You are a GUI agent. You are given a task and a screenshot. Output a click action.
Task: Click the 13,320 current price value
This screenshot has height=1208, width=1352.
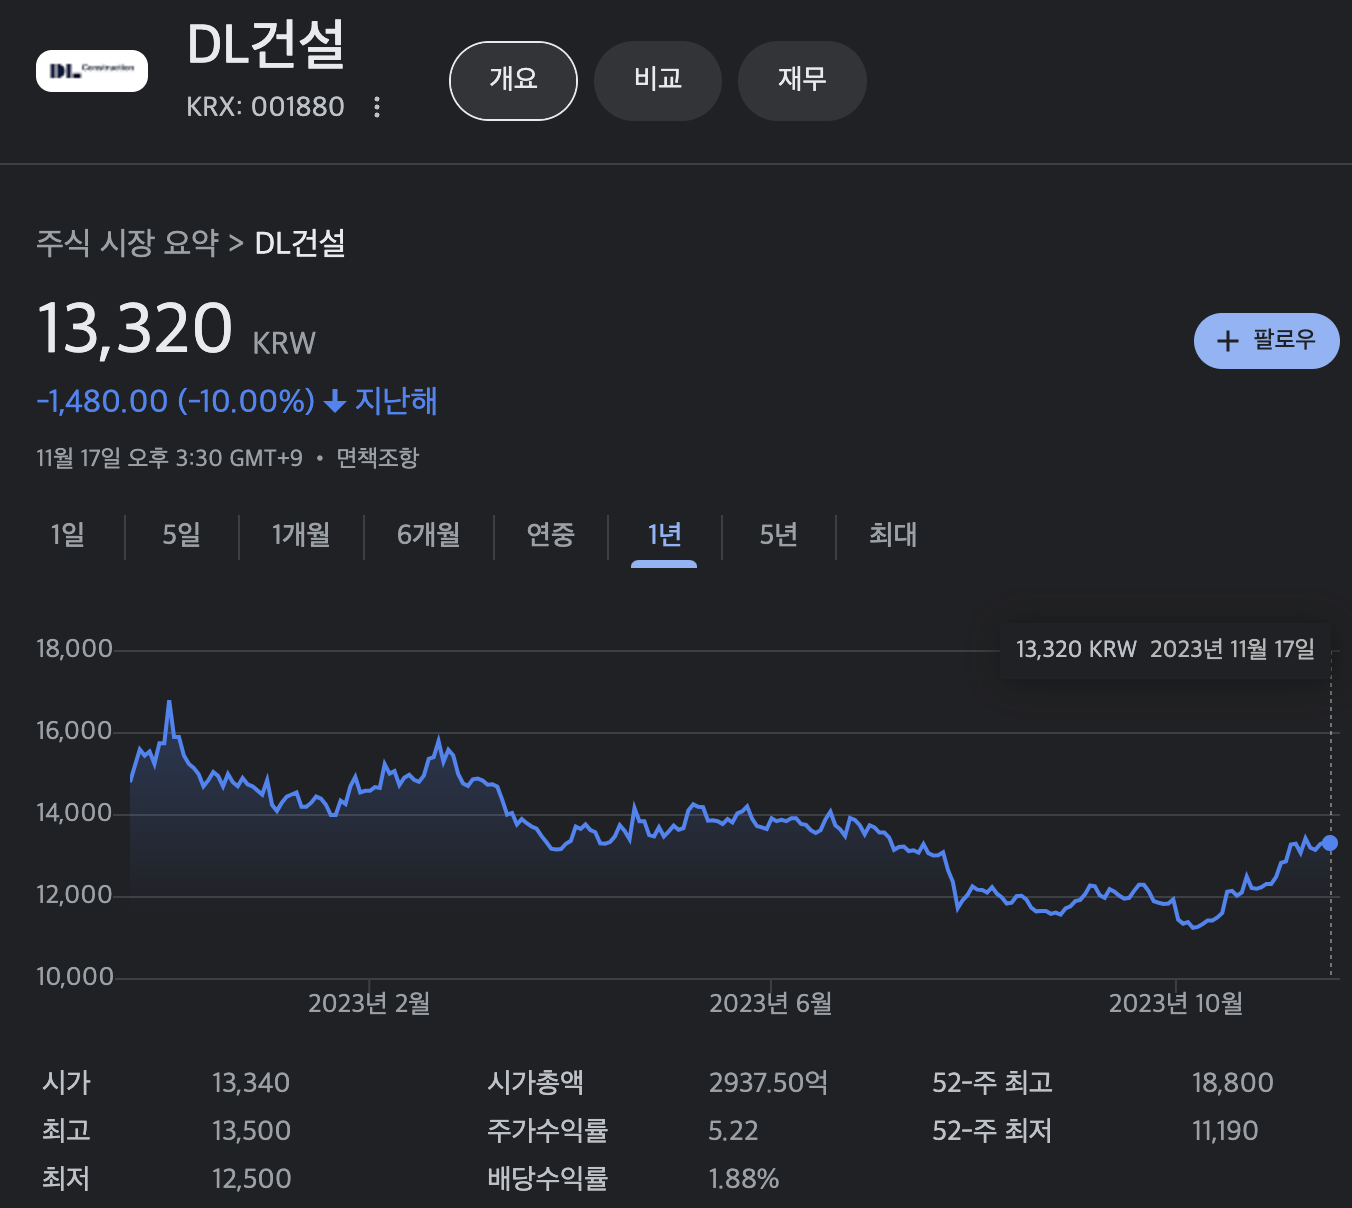point(135,329)
